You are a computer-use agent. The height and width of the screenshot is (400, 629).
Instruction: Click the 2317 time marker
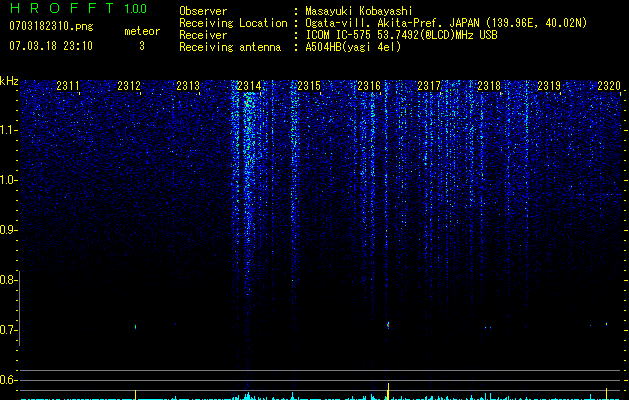click(429, 85)
